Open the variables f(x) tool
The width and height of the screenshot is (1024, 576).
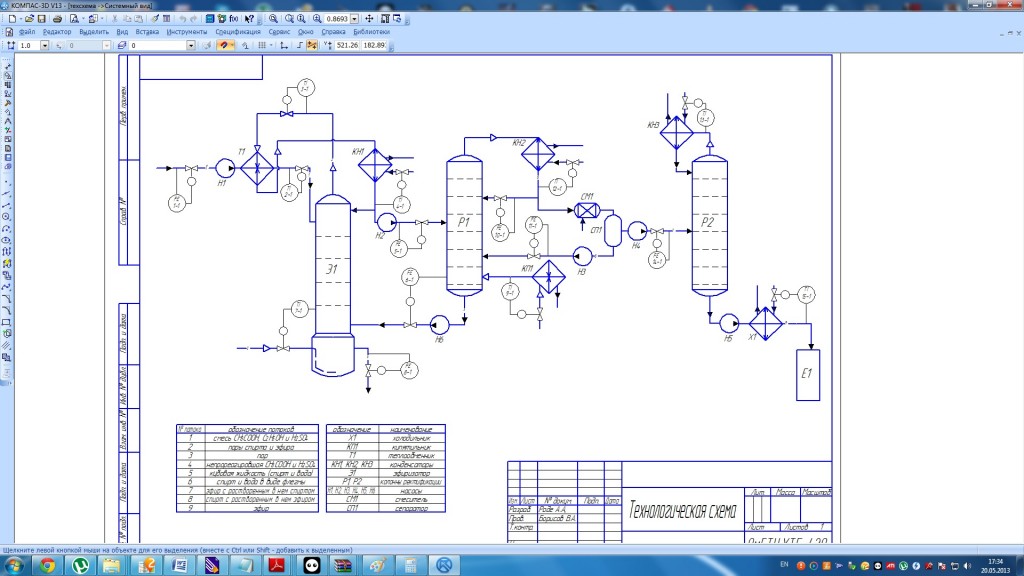pyautogui.click(x=234, y=19)
